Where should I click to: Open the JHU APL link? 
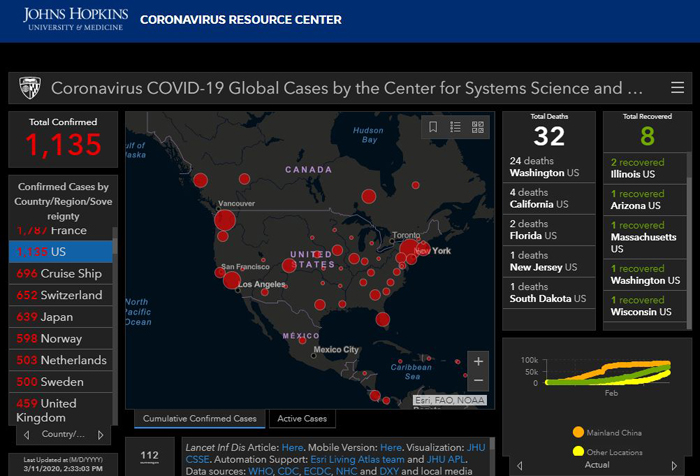pos(446,459)
